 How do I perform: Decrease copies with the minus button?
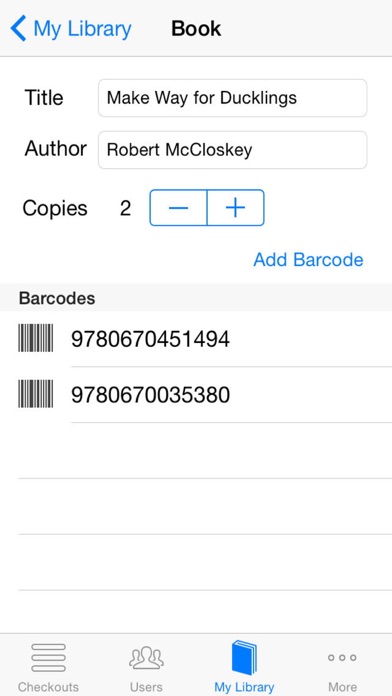(x=178, y=208)
